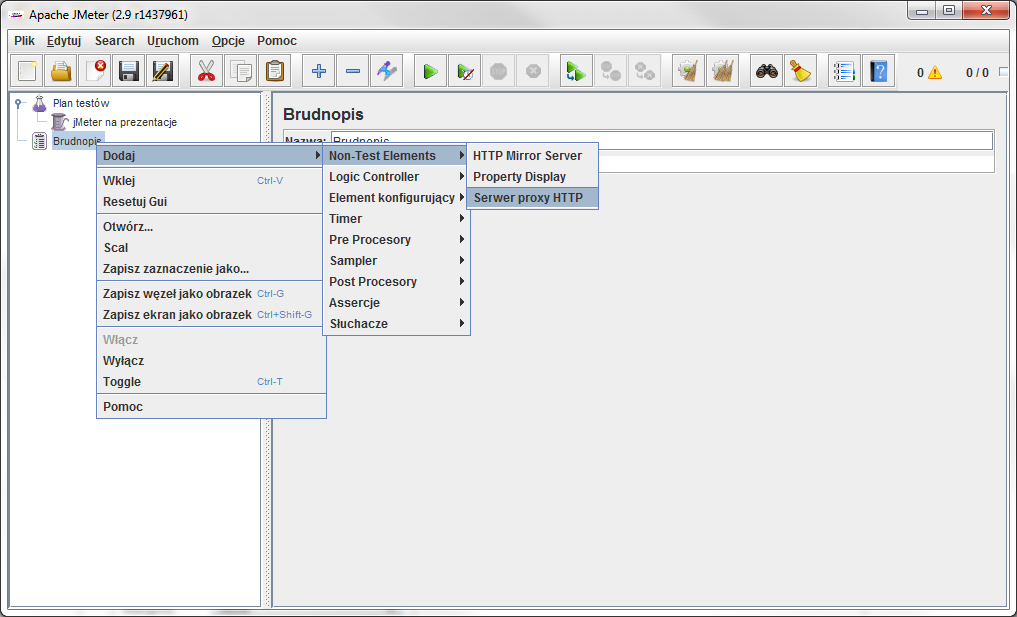Select jMeter na prezentacje tree node

coord(125,122)
